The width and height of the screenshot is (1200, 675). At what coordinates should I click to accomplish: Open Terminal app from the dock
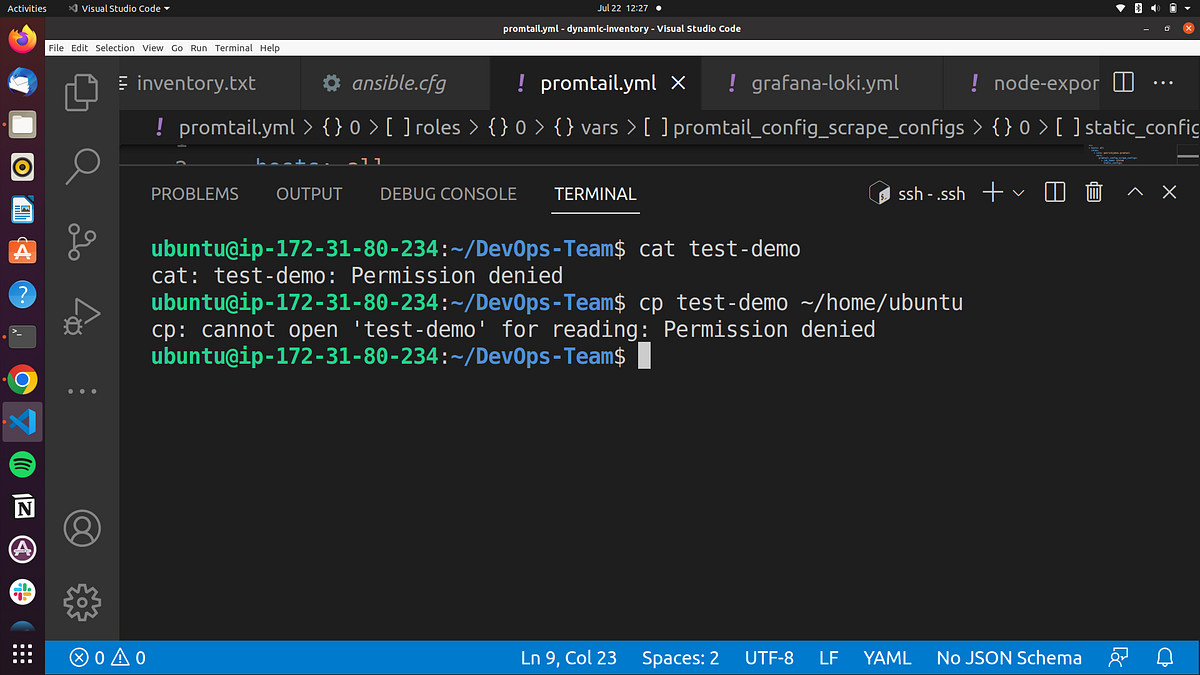[22, 337]
